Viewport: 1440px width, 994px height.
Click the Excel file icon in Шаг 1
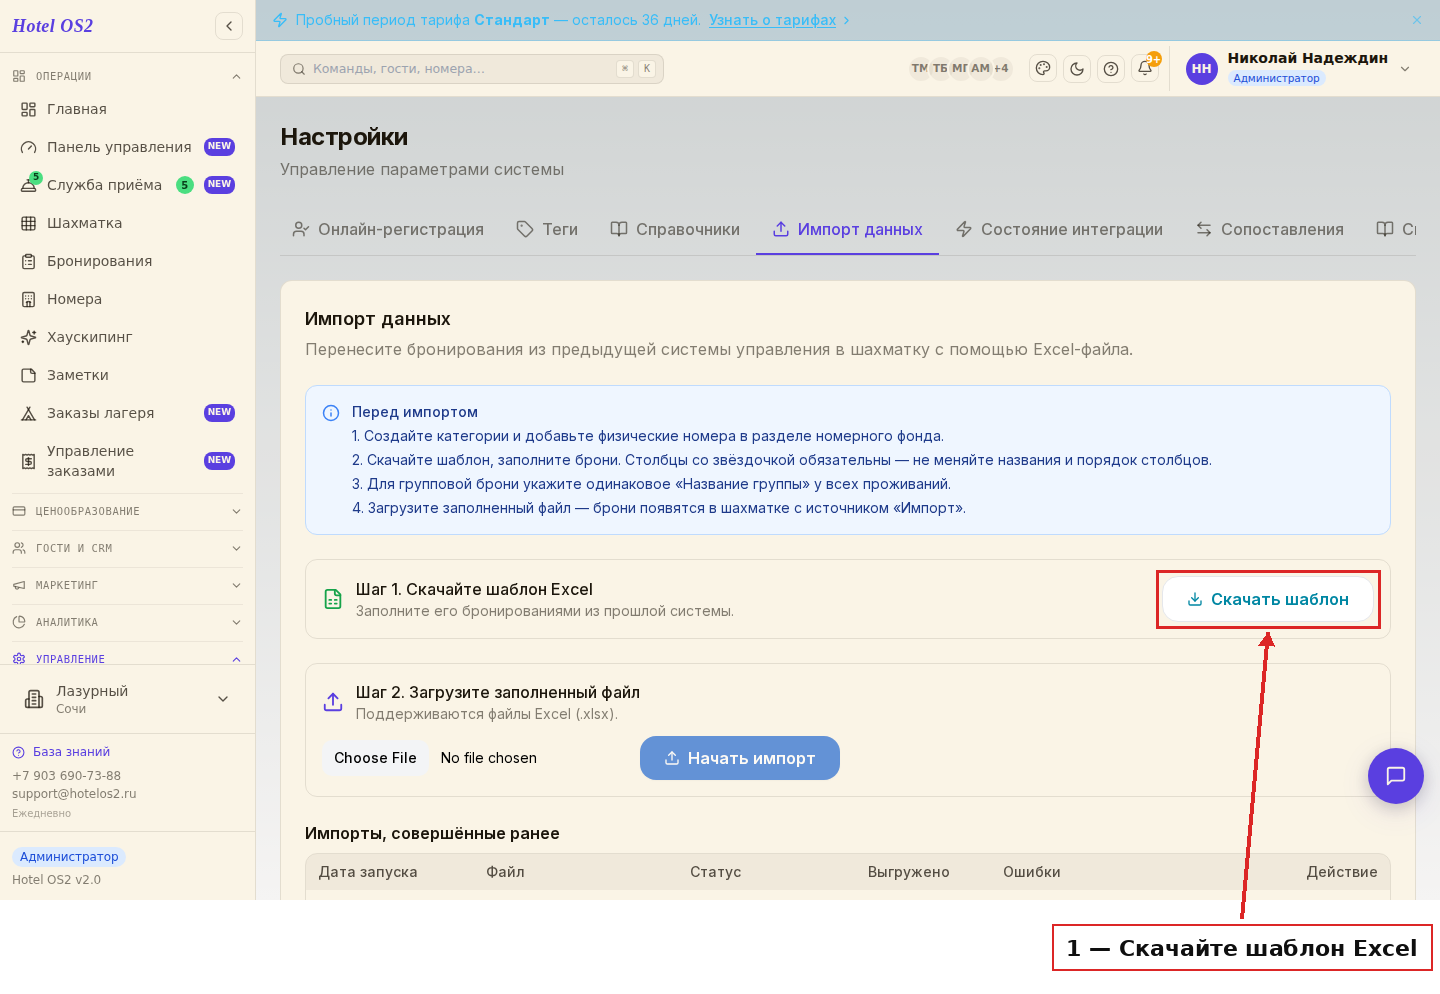coord(333,599)
